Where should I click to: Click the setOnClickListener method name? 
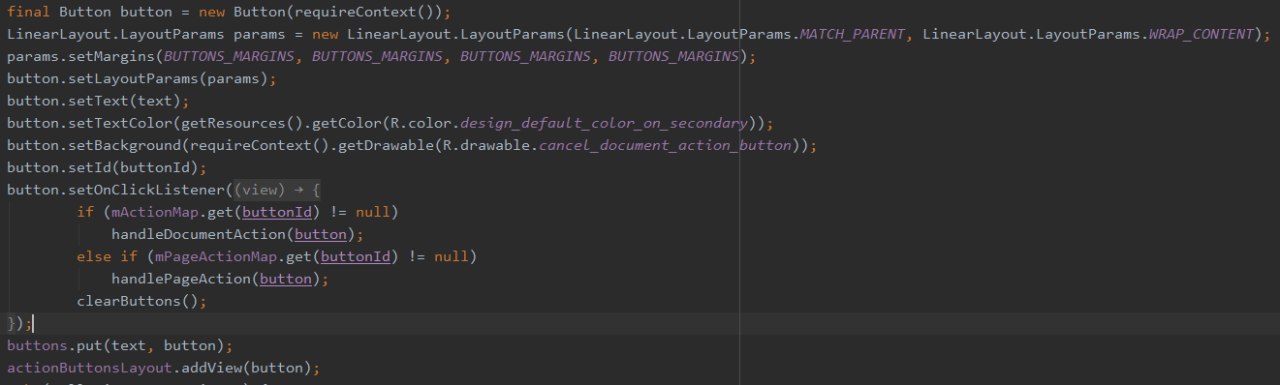(145, 190)
